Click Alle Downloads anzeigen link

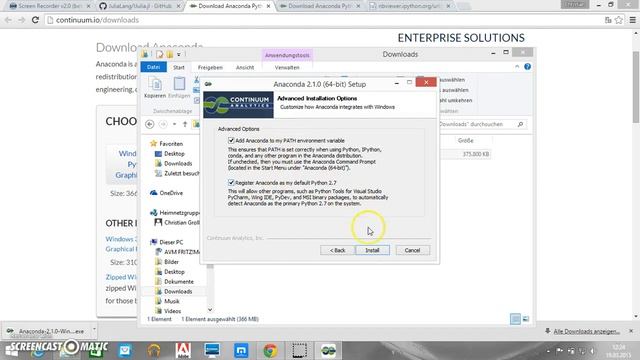coord(587,331)
